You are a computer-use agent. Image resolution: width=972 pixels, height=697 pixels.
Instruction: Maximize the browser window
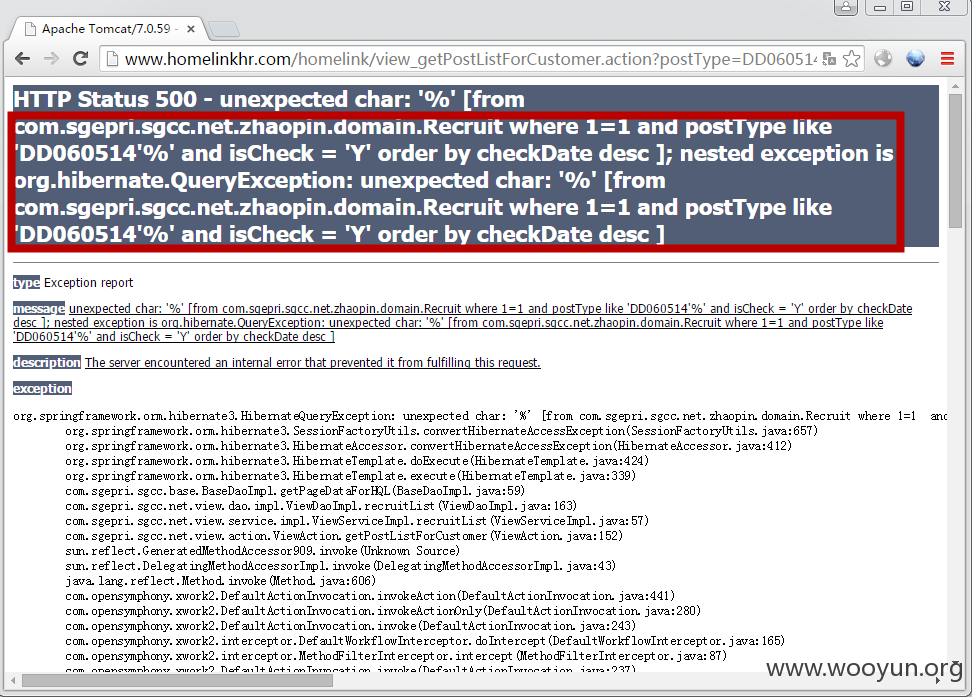coord(907,7)
